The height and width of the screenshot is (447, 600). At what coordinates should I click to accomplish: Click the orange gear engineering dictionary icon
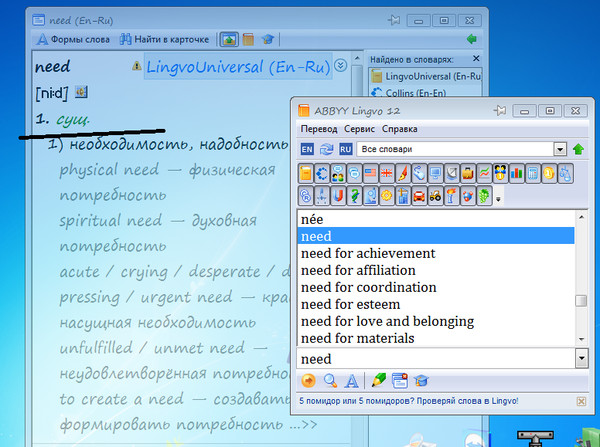point(387,196)
